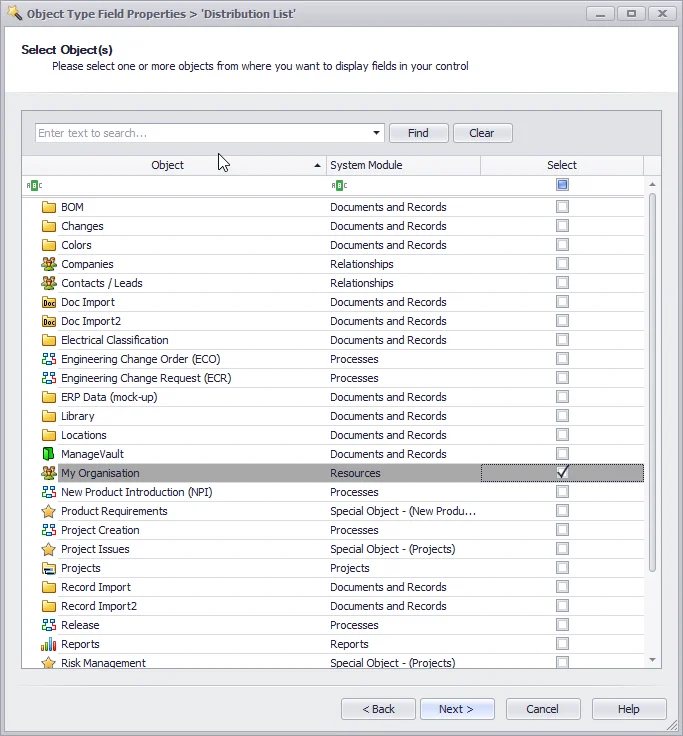Screen dimensions: 683x736
Task: Click the Electrical Classification folder icon
Action: pos(48,340)
